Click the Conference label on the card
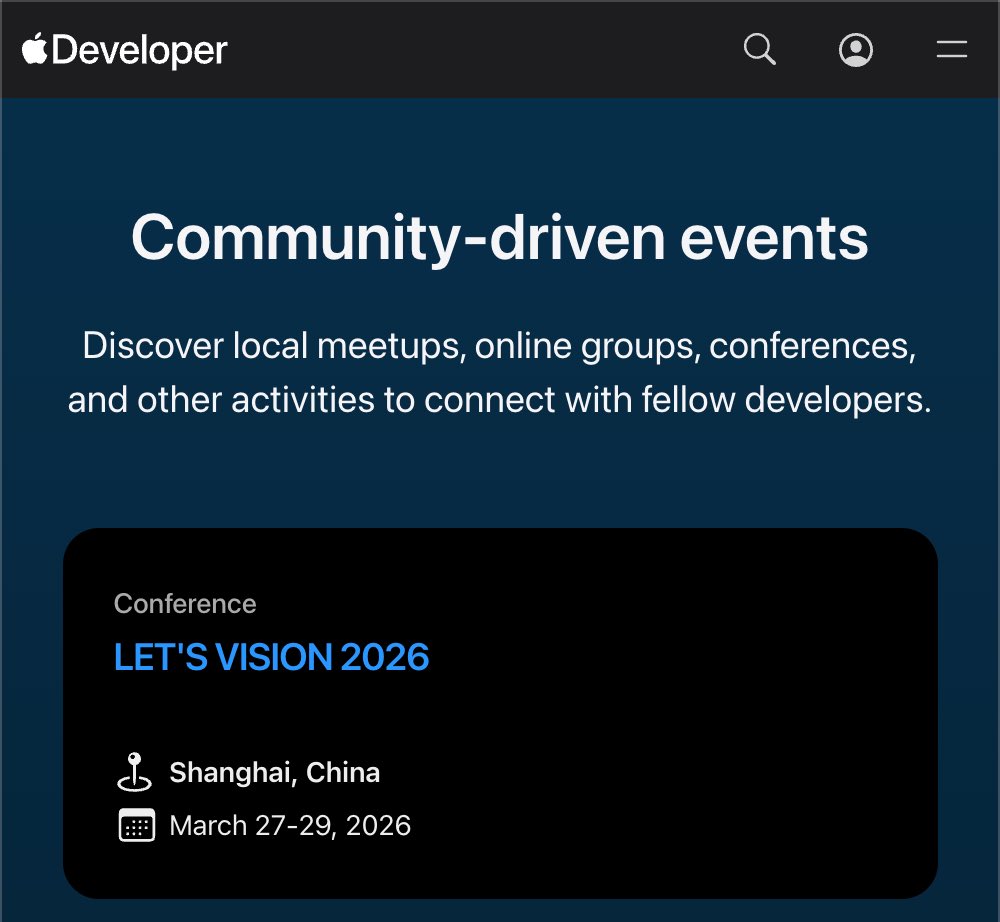Viewport: 1000px width, 922px height. coord(185,604)
